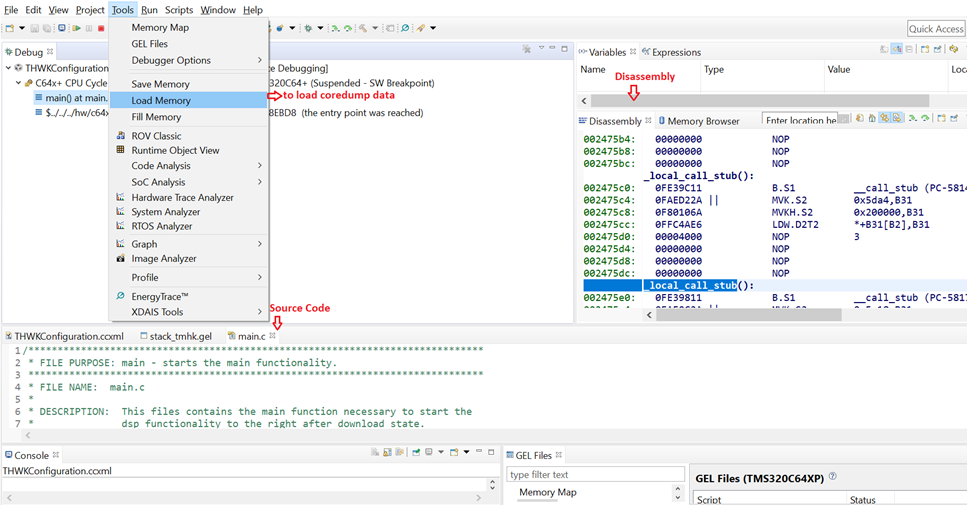This screenshot has height=505, width=967.
Task: Click the monitor icon next to Save All
Action: [62, 28]
